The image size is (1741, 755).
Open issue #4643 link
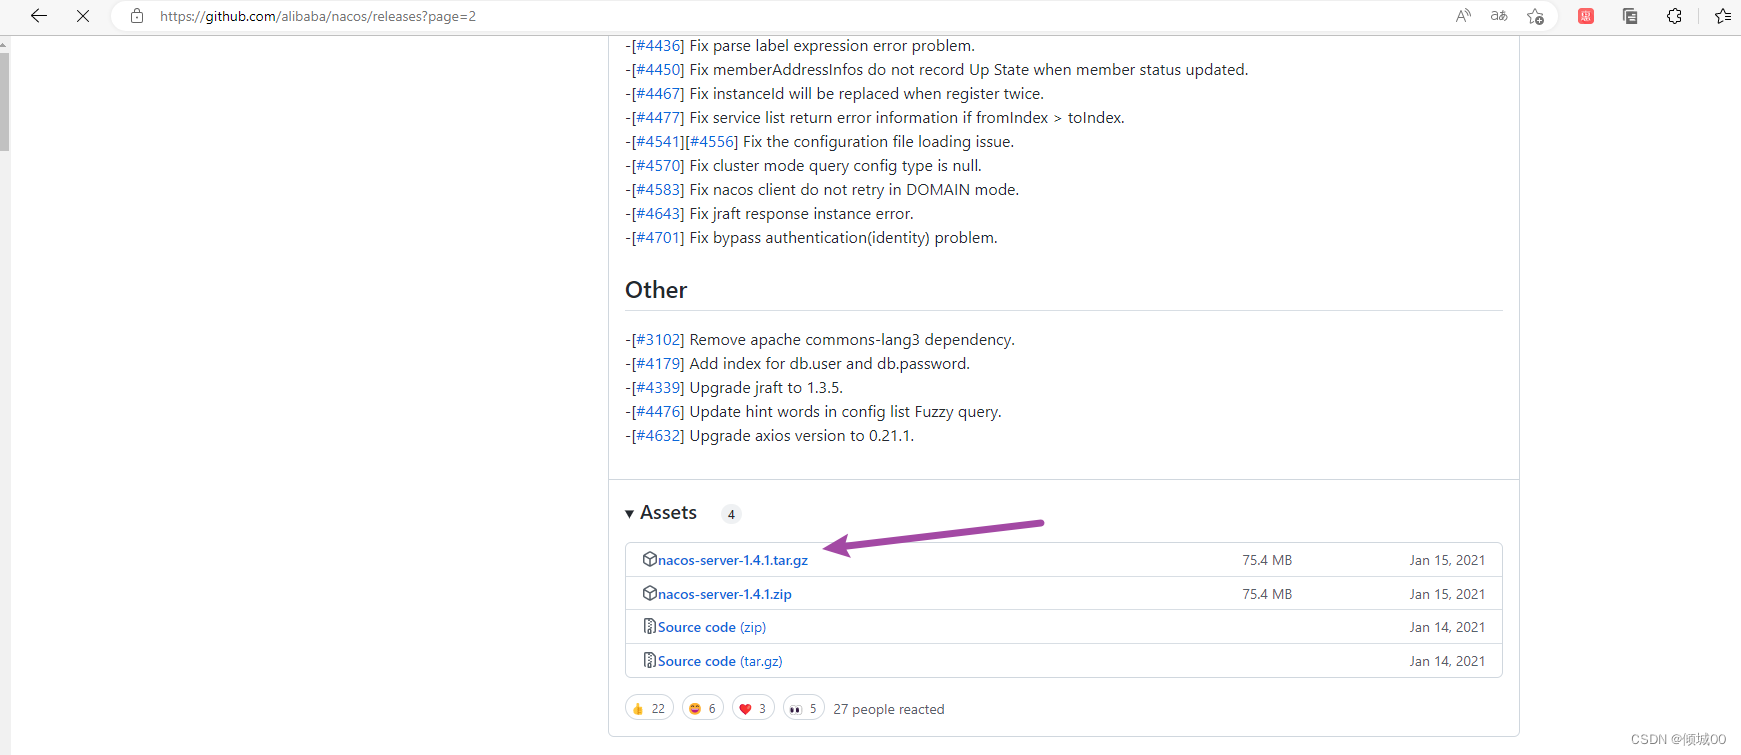(x=658, y=214)
